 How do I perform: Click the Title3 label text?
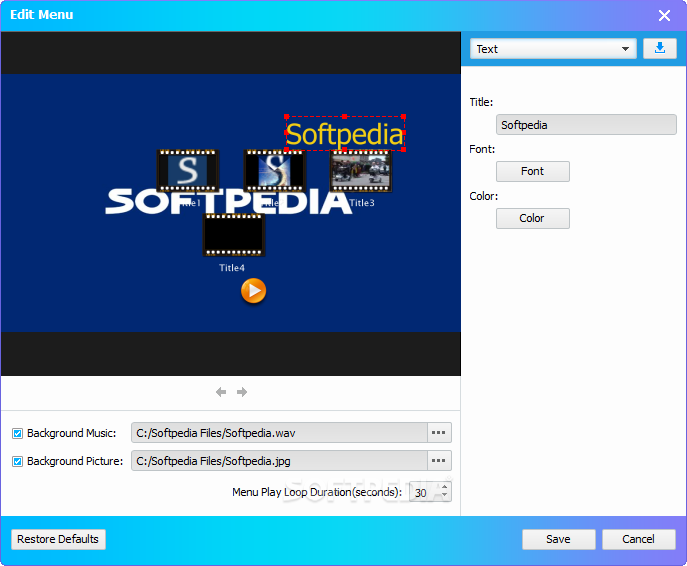point(362,203)
